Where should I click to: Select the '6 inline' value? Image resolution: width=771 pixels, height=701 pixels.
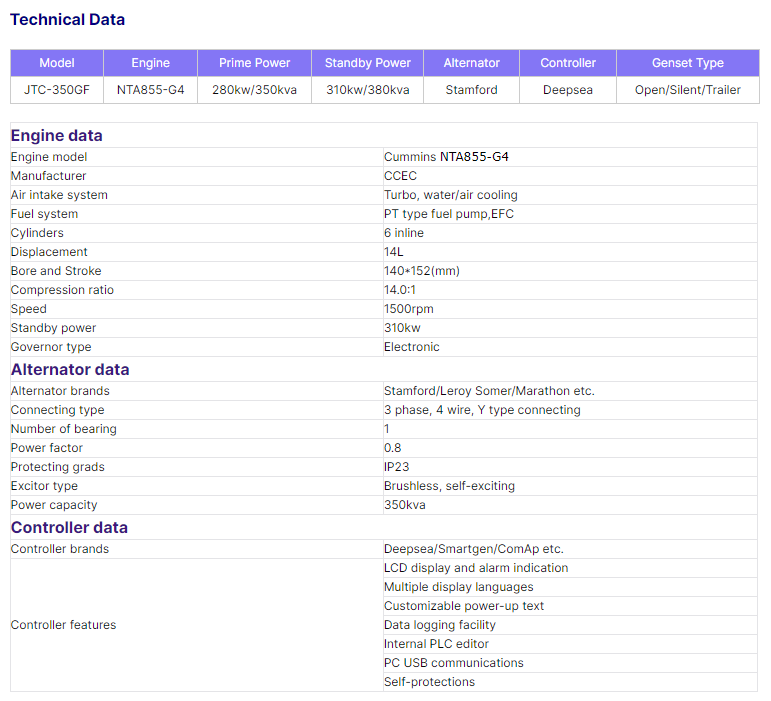[404, 233]
